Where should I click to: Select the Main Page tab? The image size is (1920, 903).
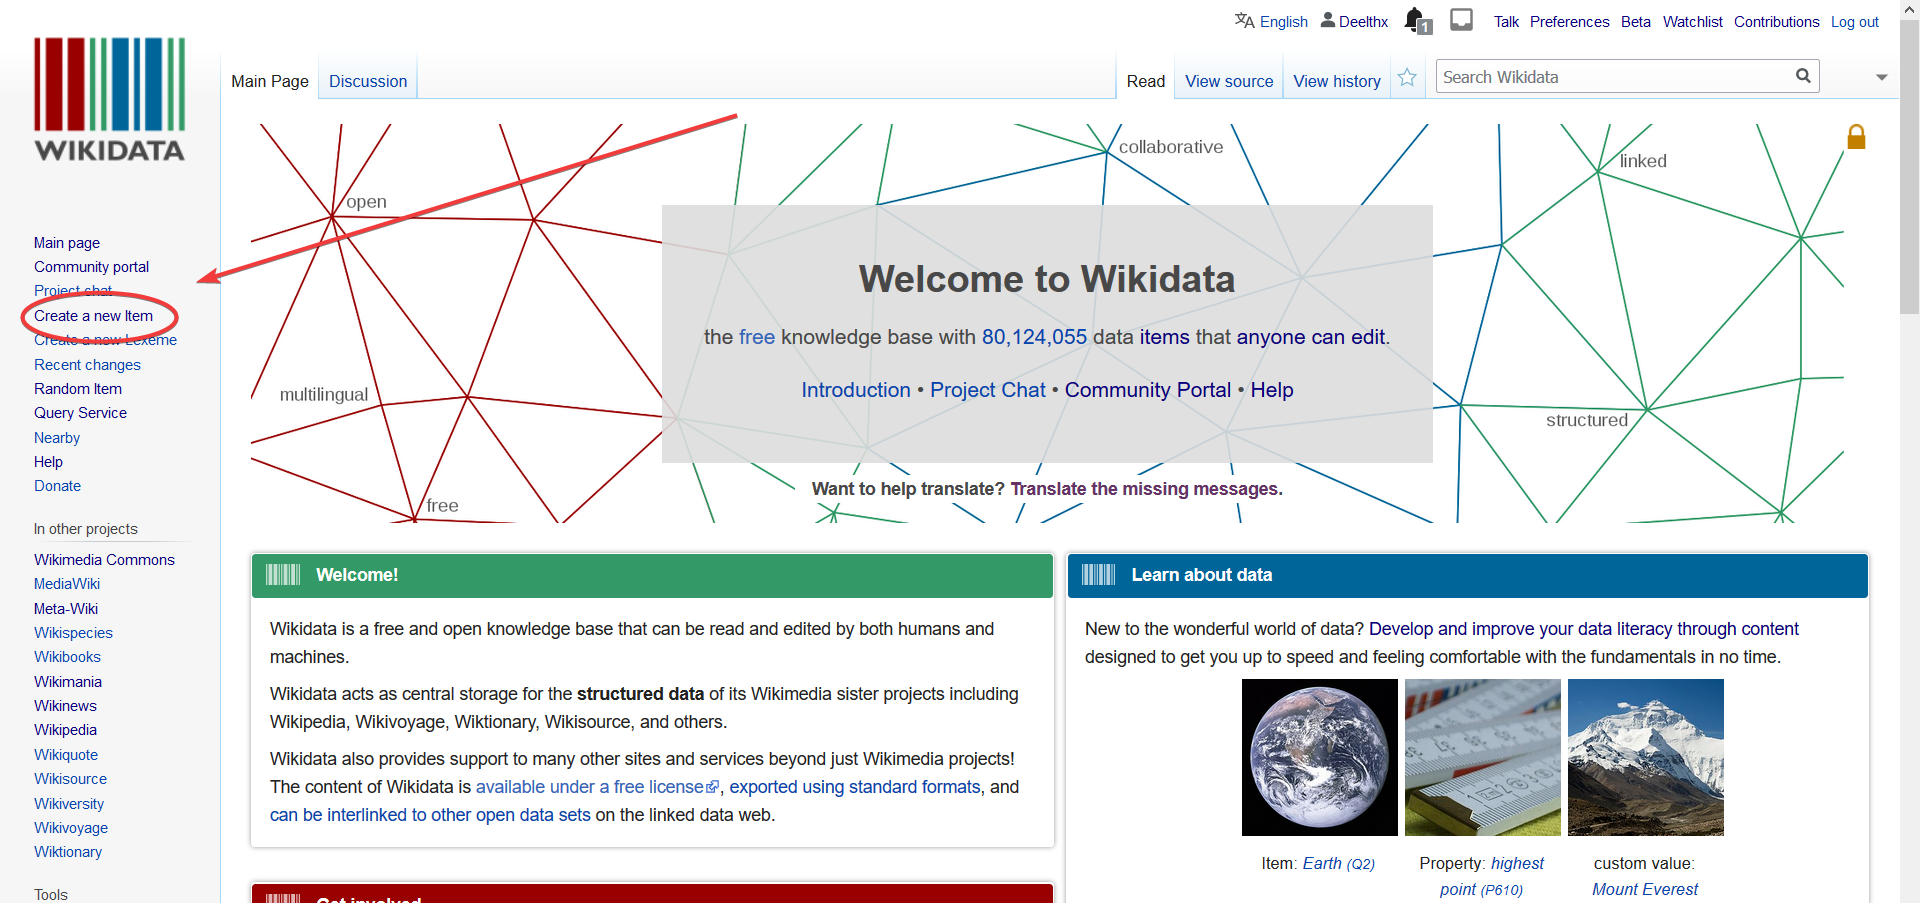[x=270, y=81]
